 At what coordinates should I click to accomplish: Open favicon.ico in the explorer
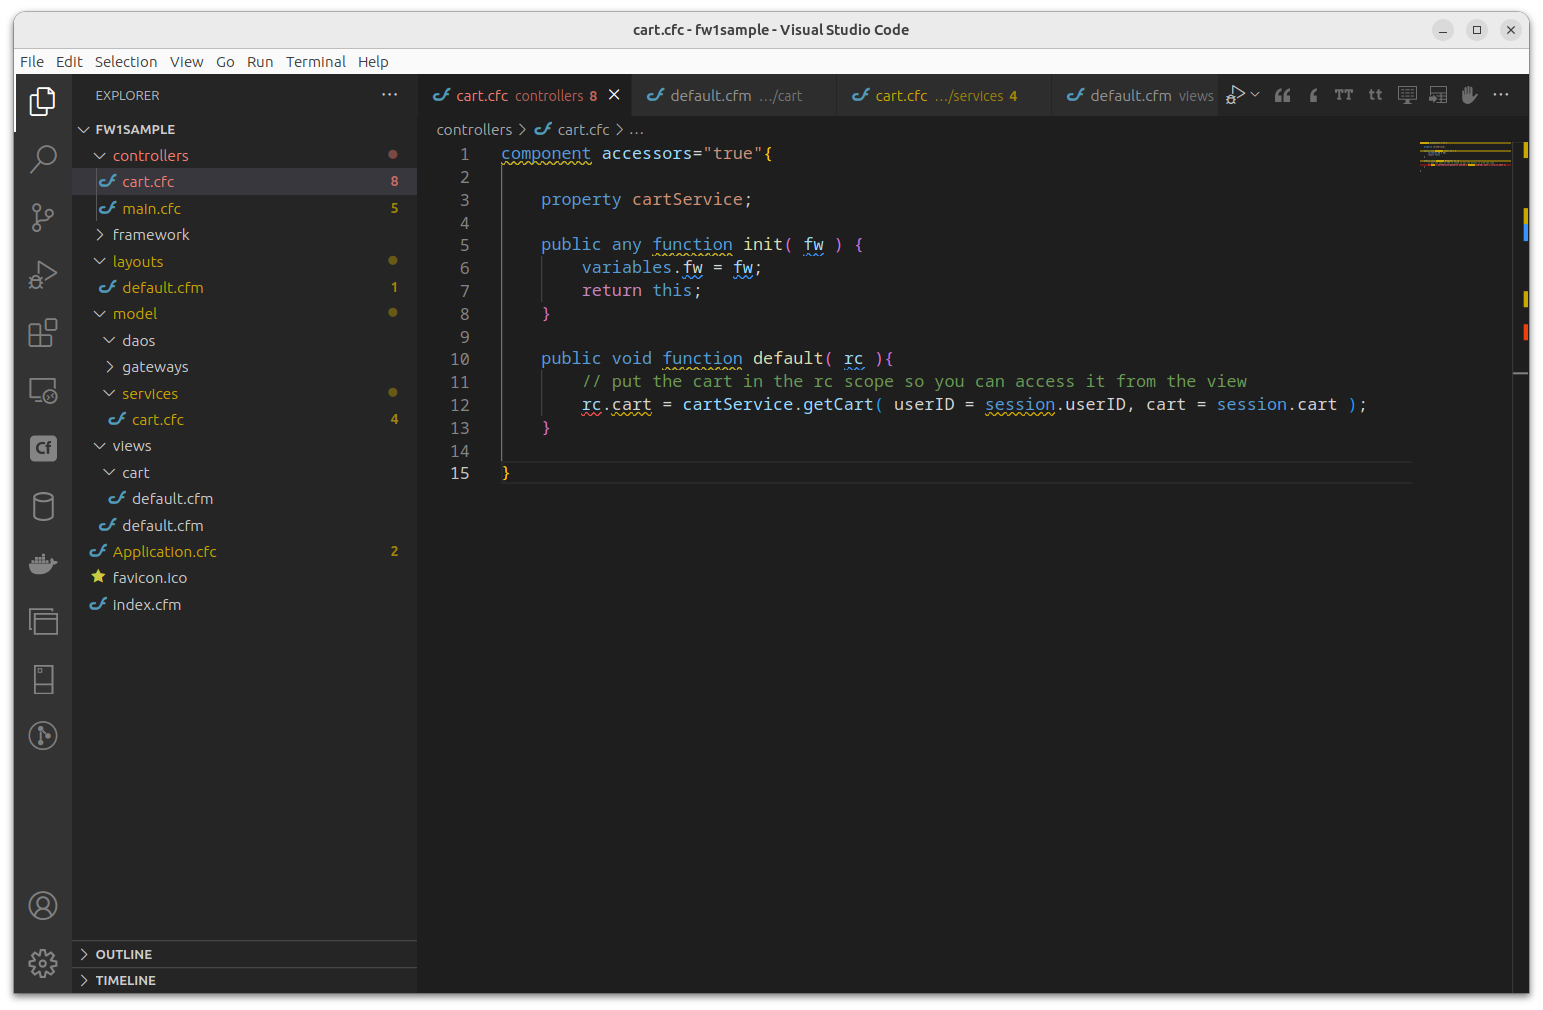244,578
